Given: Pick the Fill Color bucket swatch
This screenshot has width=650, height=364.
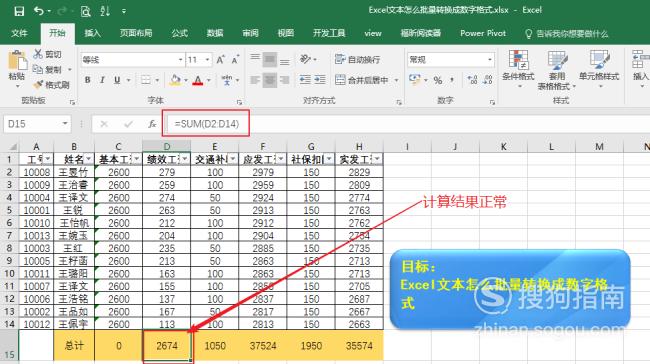Looking at the screenshot, I should [x=175, y=80].
